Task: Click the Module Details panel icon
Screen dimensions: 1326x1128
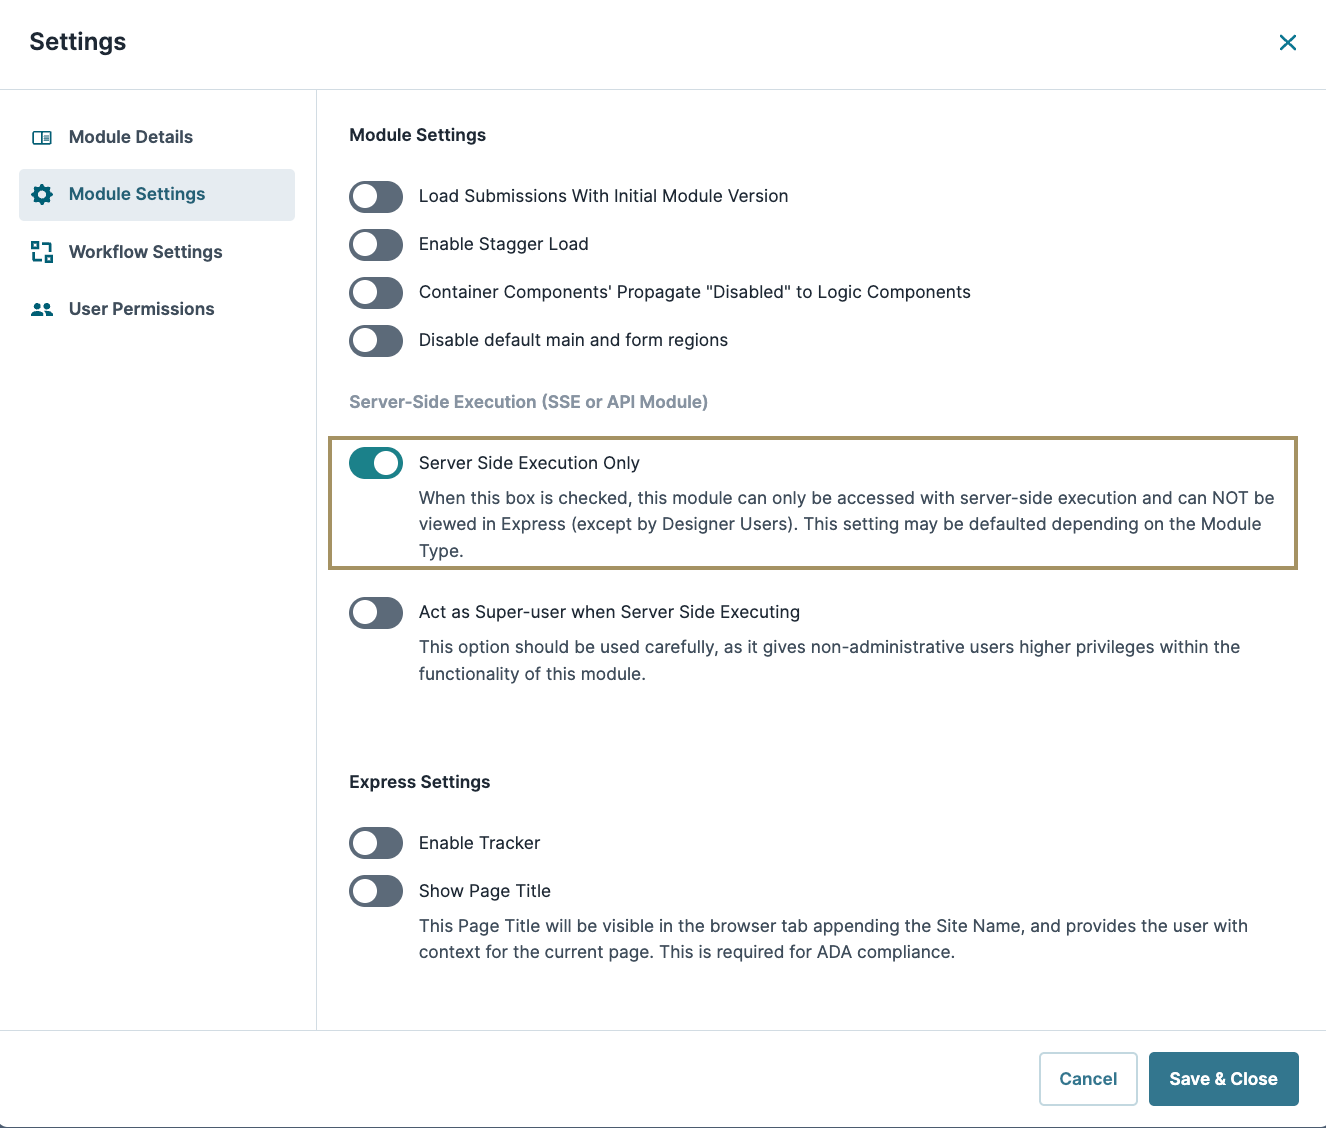Action: click(41, 137)
